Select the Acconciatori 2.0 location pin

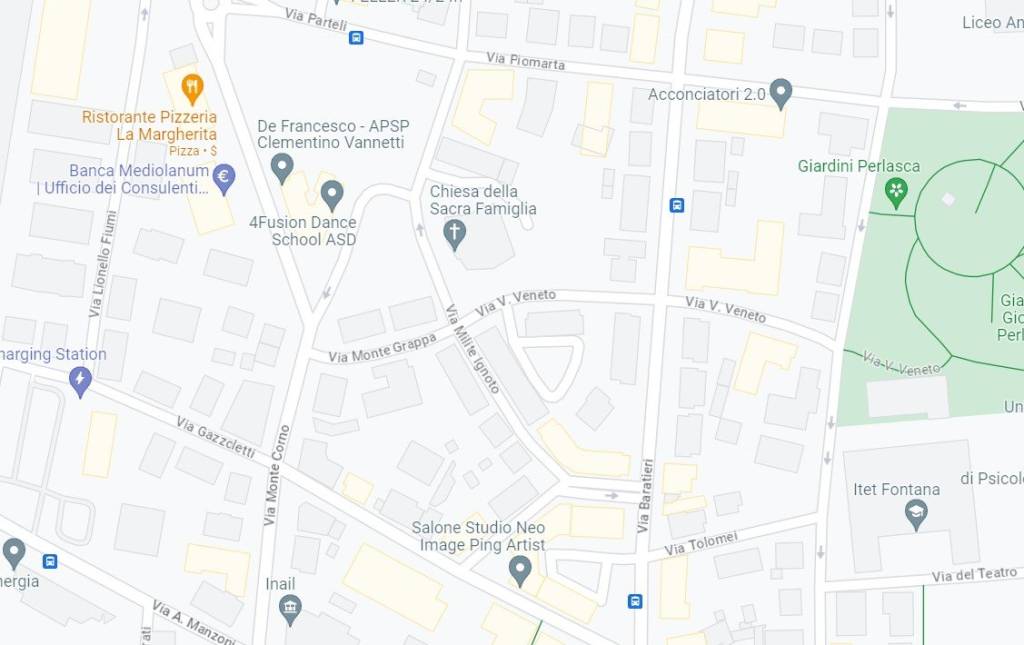coord(781,95)
